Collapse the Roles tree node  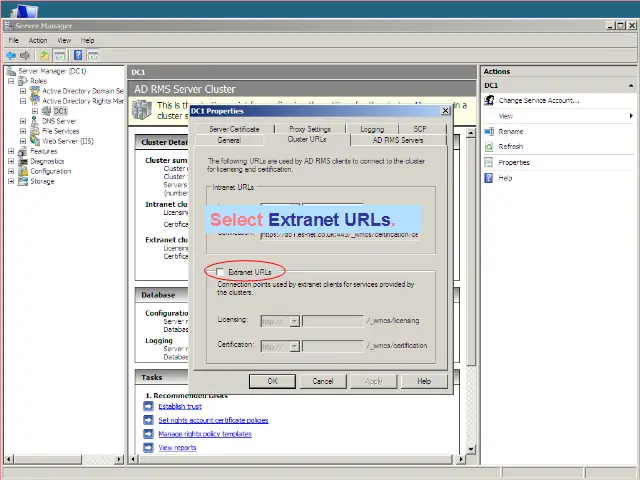pyautogui.click(x=11, y=81)
